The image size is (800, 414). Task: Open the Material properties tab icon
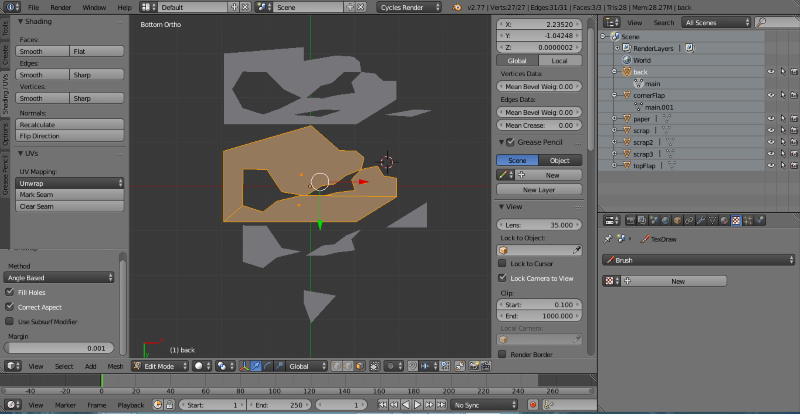coord(724,221)
